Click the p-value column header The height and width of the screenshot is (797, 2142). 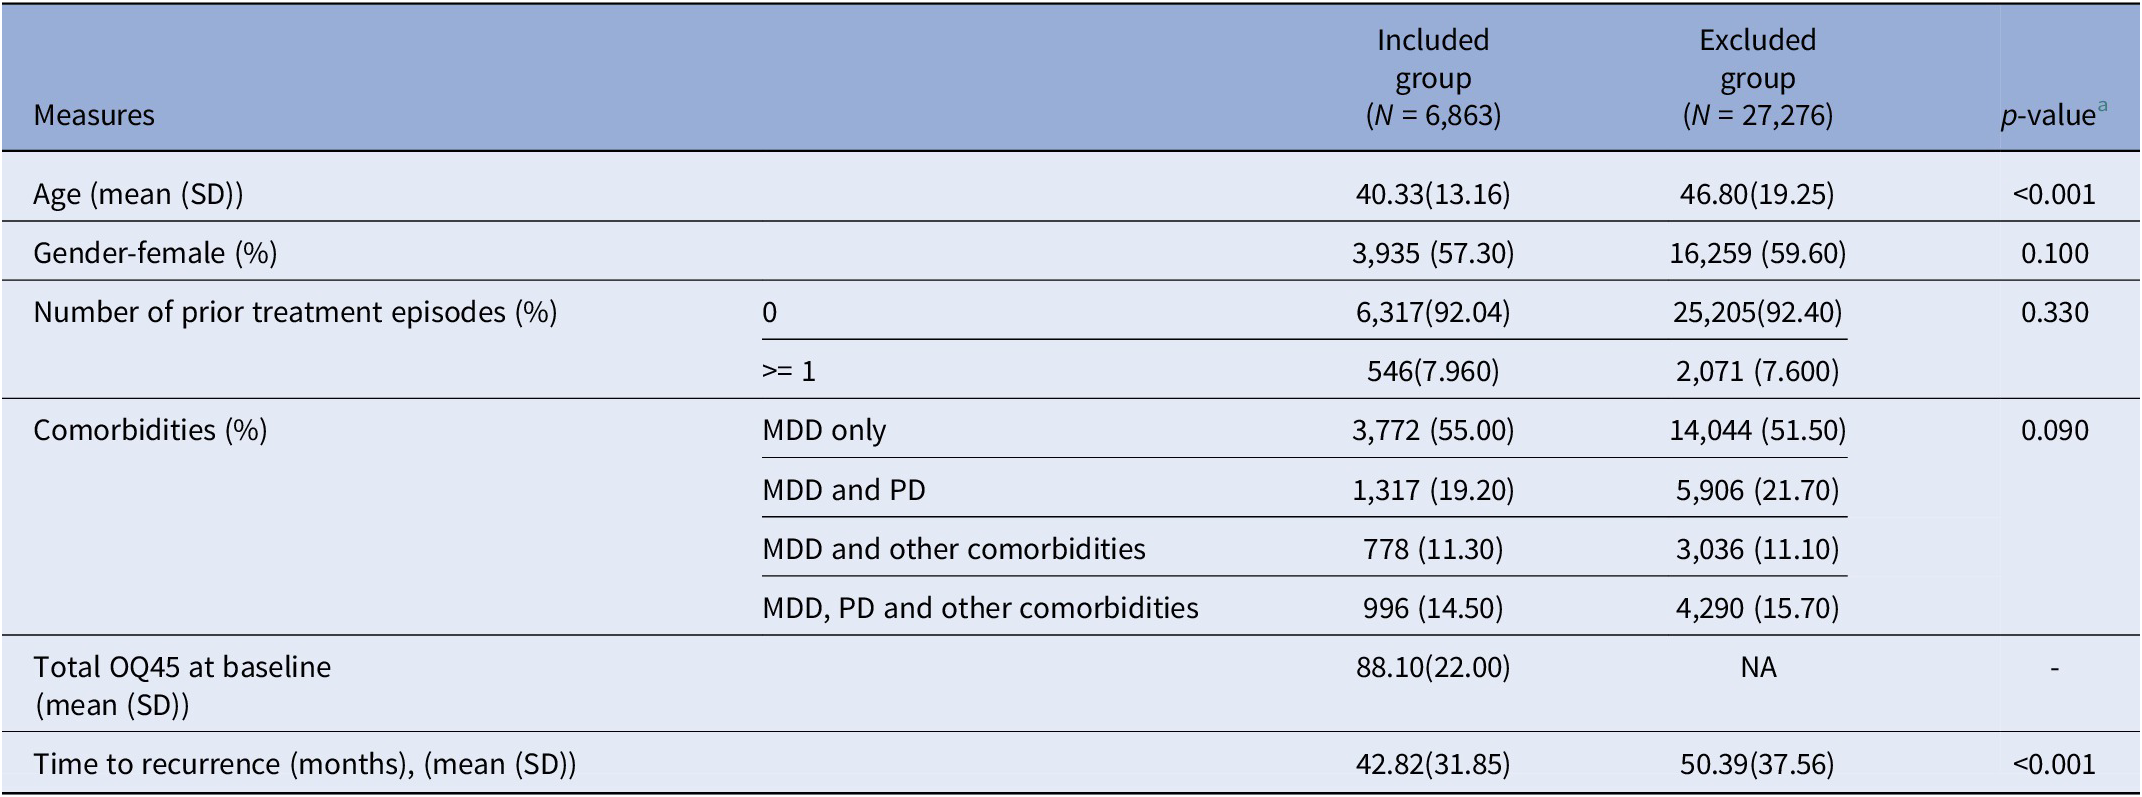pos(2047,116)
